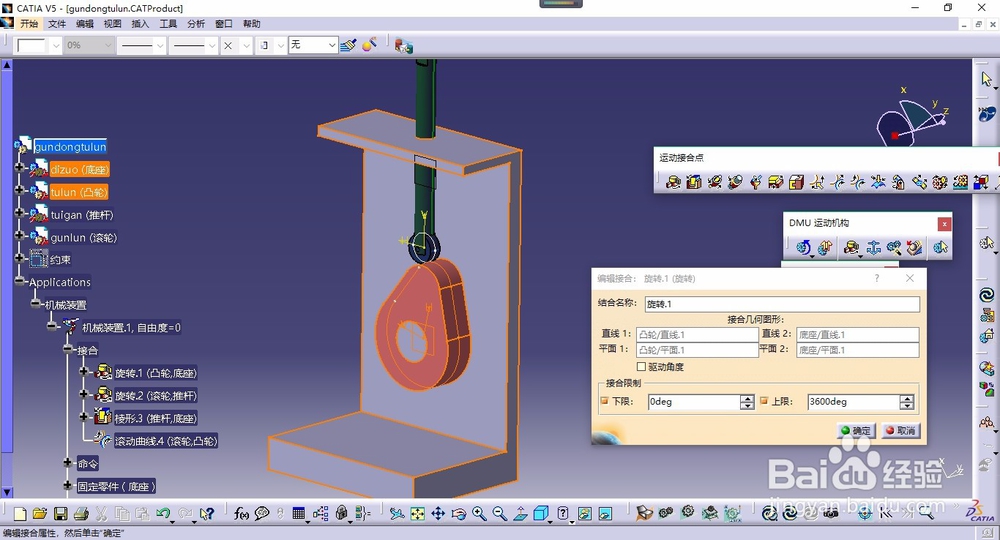Open the 视图 menu
Screen dimensions: 1000x540
pos(112,24)
